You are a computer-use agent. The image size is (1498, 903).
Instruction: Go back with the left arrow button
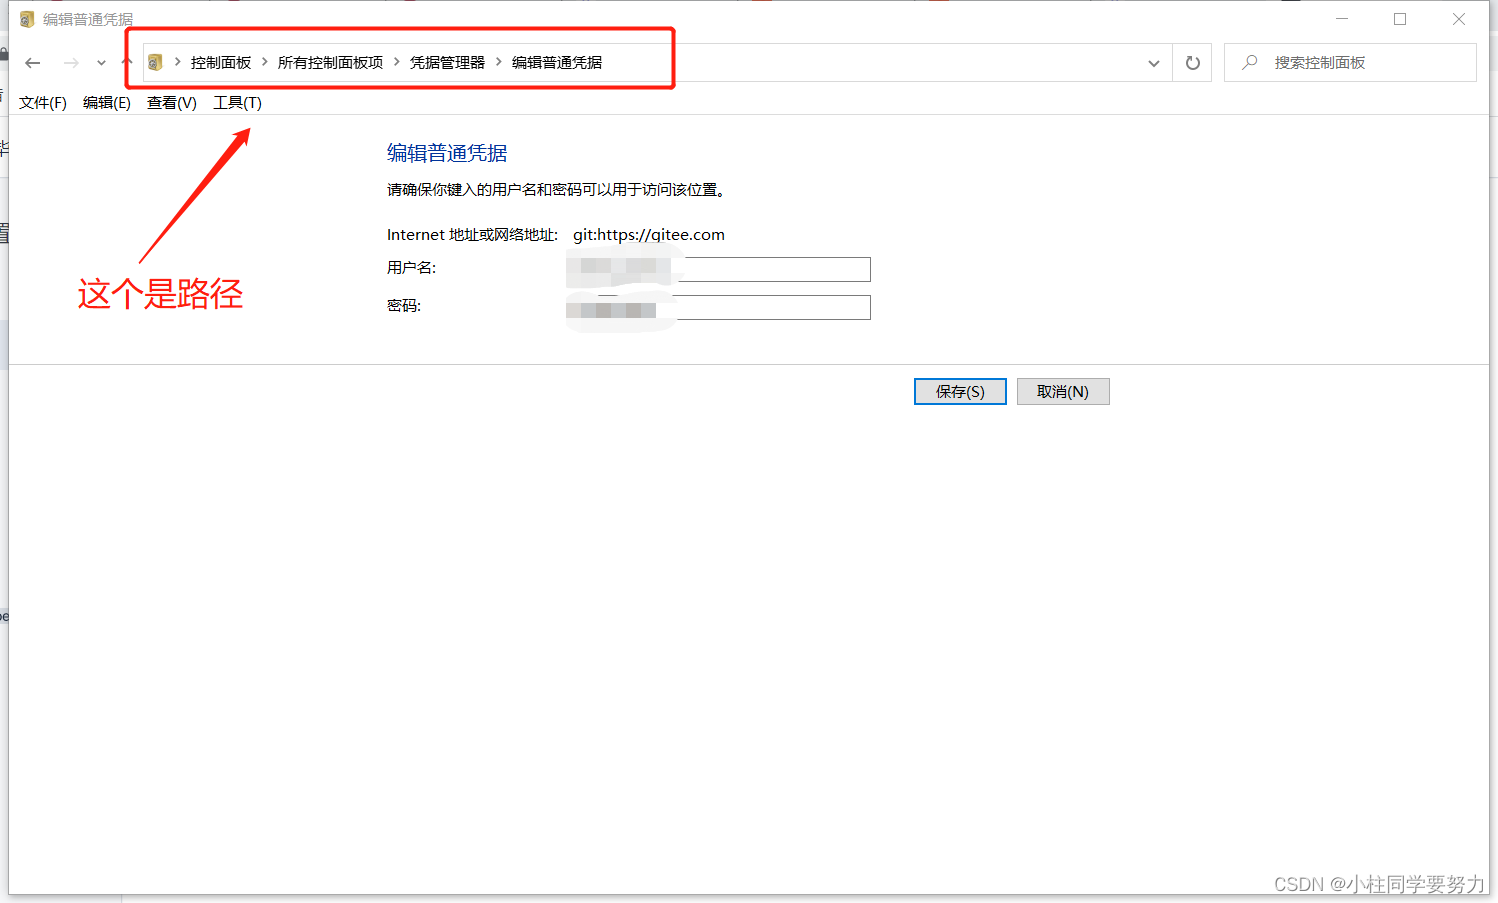click(x=33, y=63)
